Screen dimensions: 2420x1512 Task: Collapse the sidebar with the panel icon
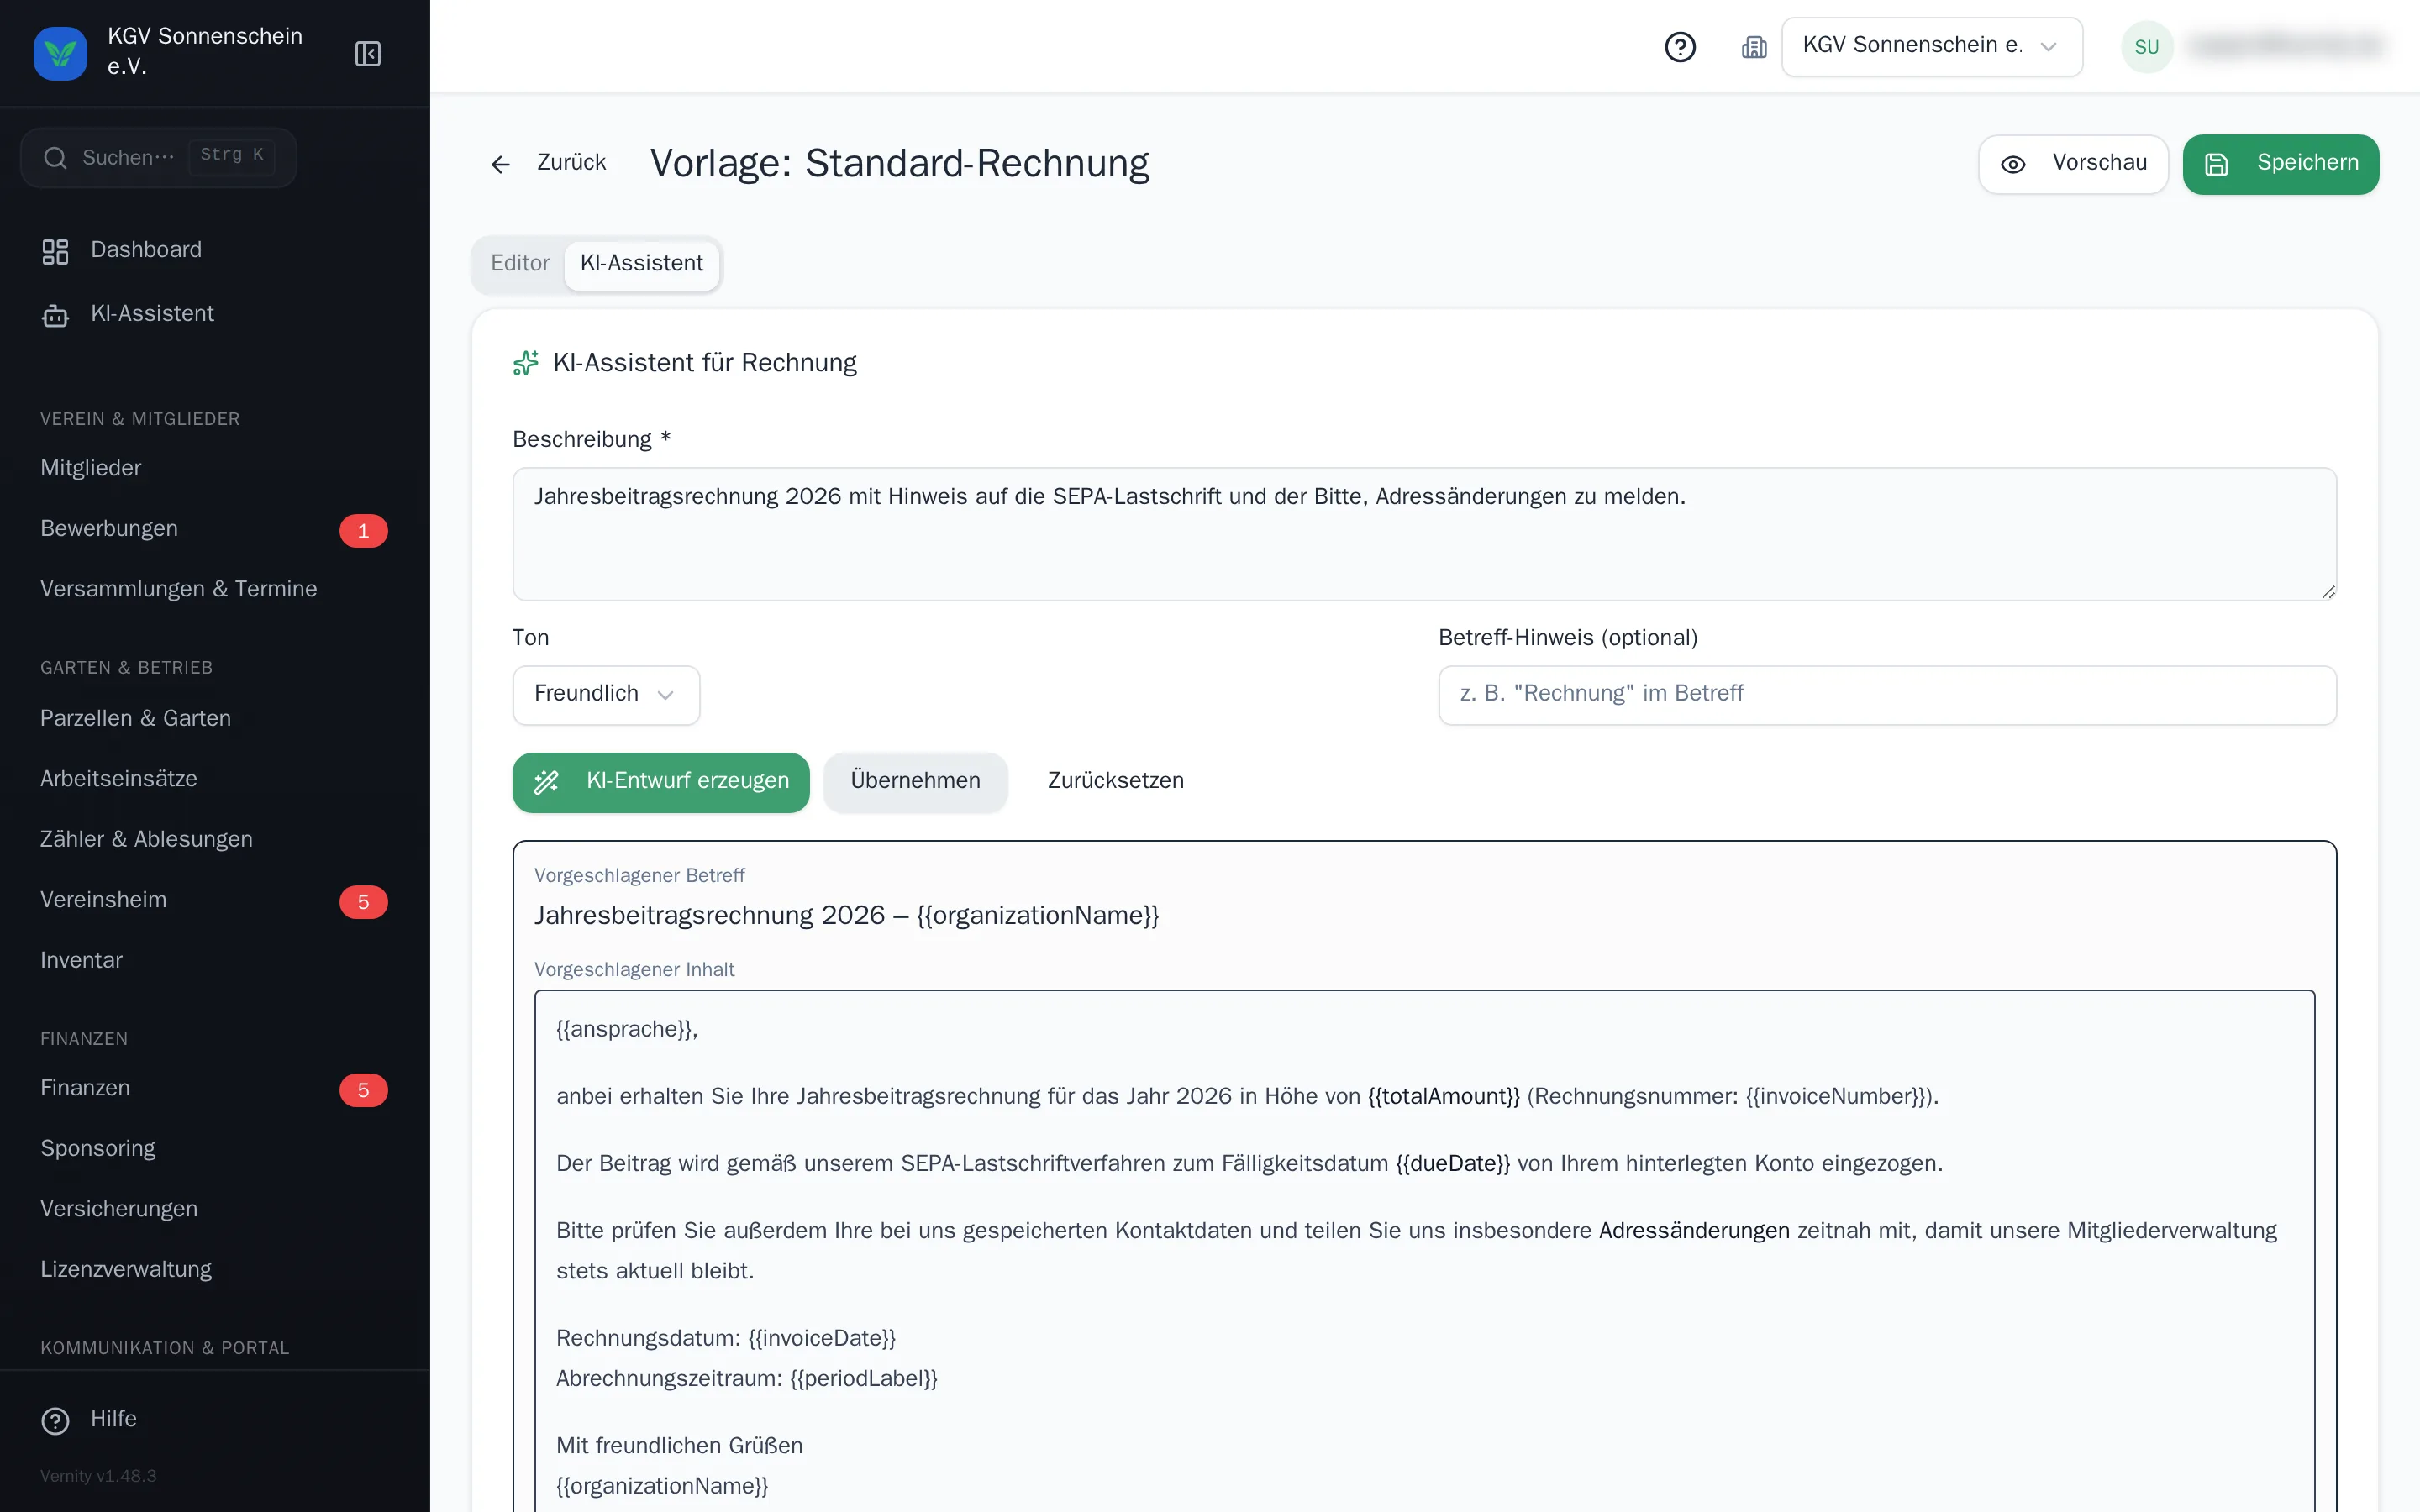coord(368,53)
